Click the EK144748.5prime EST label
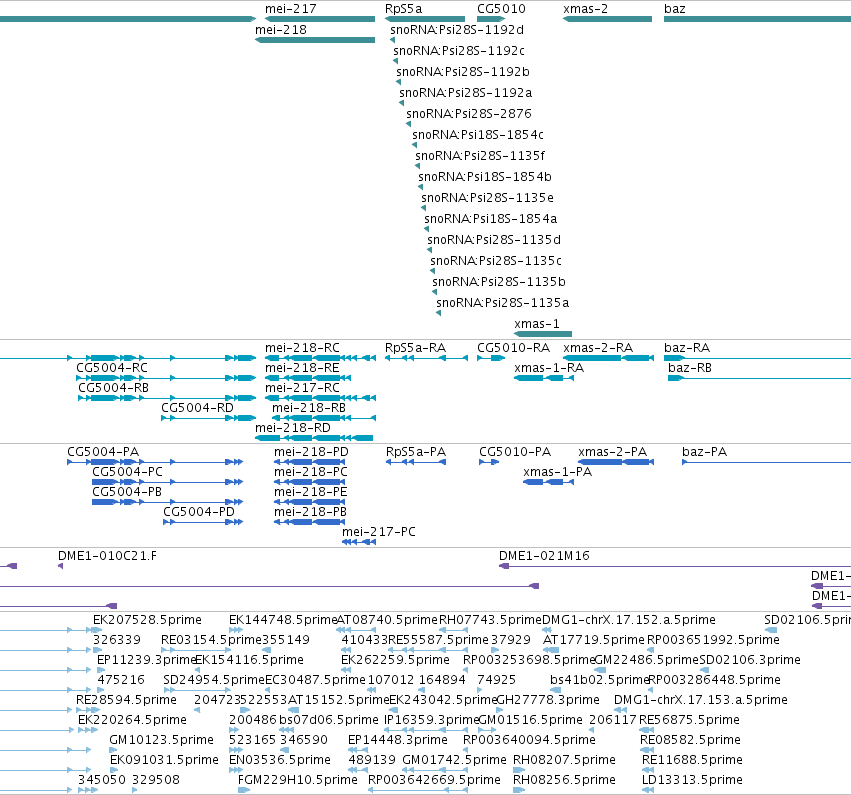Screen dimensions: 851x795 283,620
